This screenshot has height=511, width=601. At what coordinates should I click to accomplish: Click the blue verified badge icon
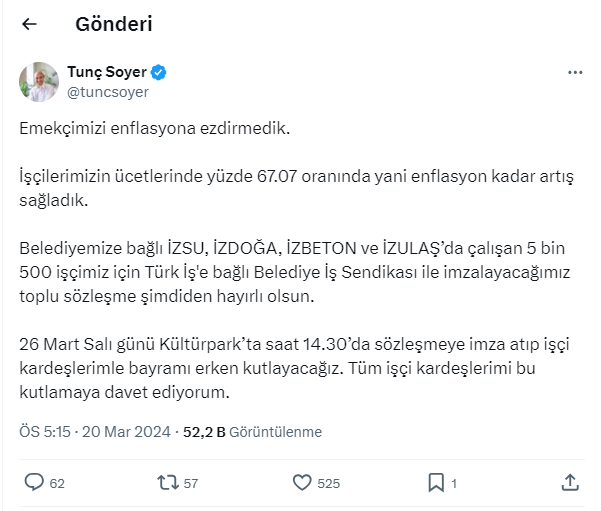(x=159, y=73)
